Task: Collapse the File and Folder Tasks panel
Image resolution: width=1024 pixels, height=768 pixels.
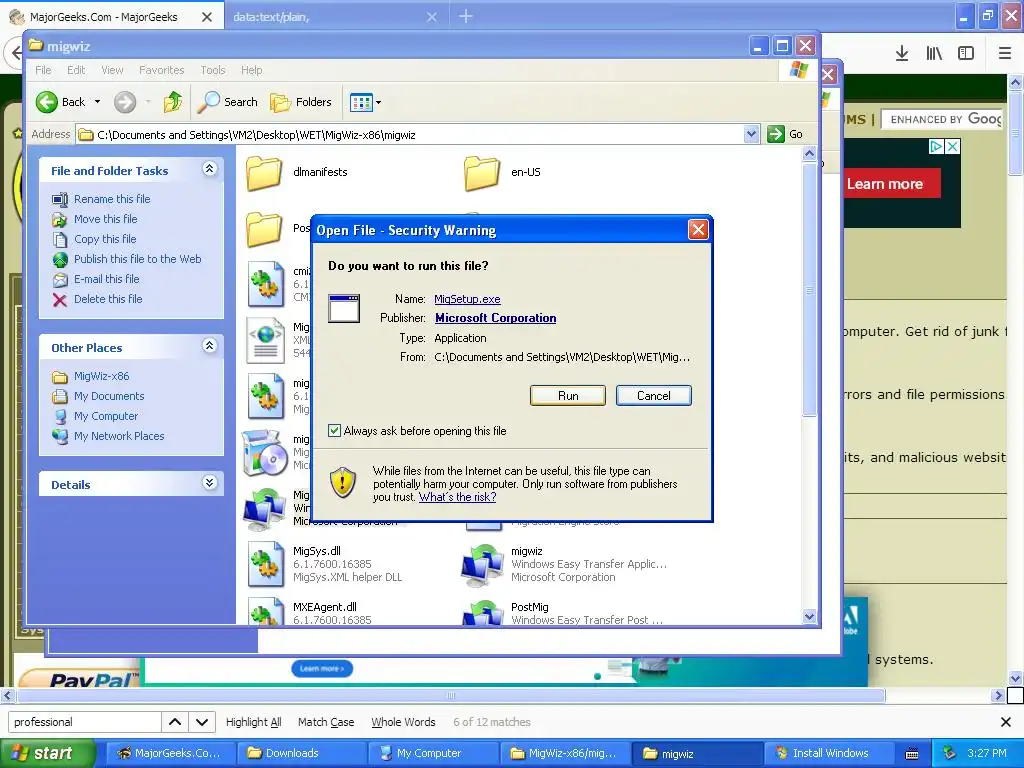Action: click(x=209, y=169)
